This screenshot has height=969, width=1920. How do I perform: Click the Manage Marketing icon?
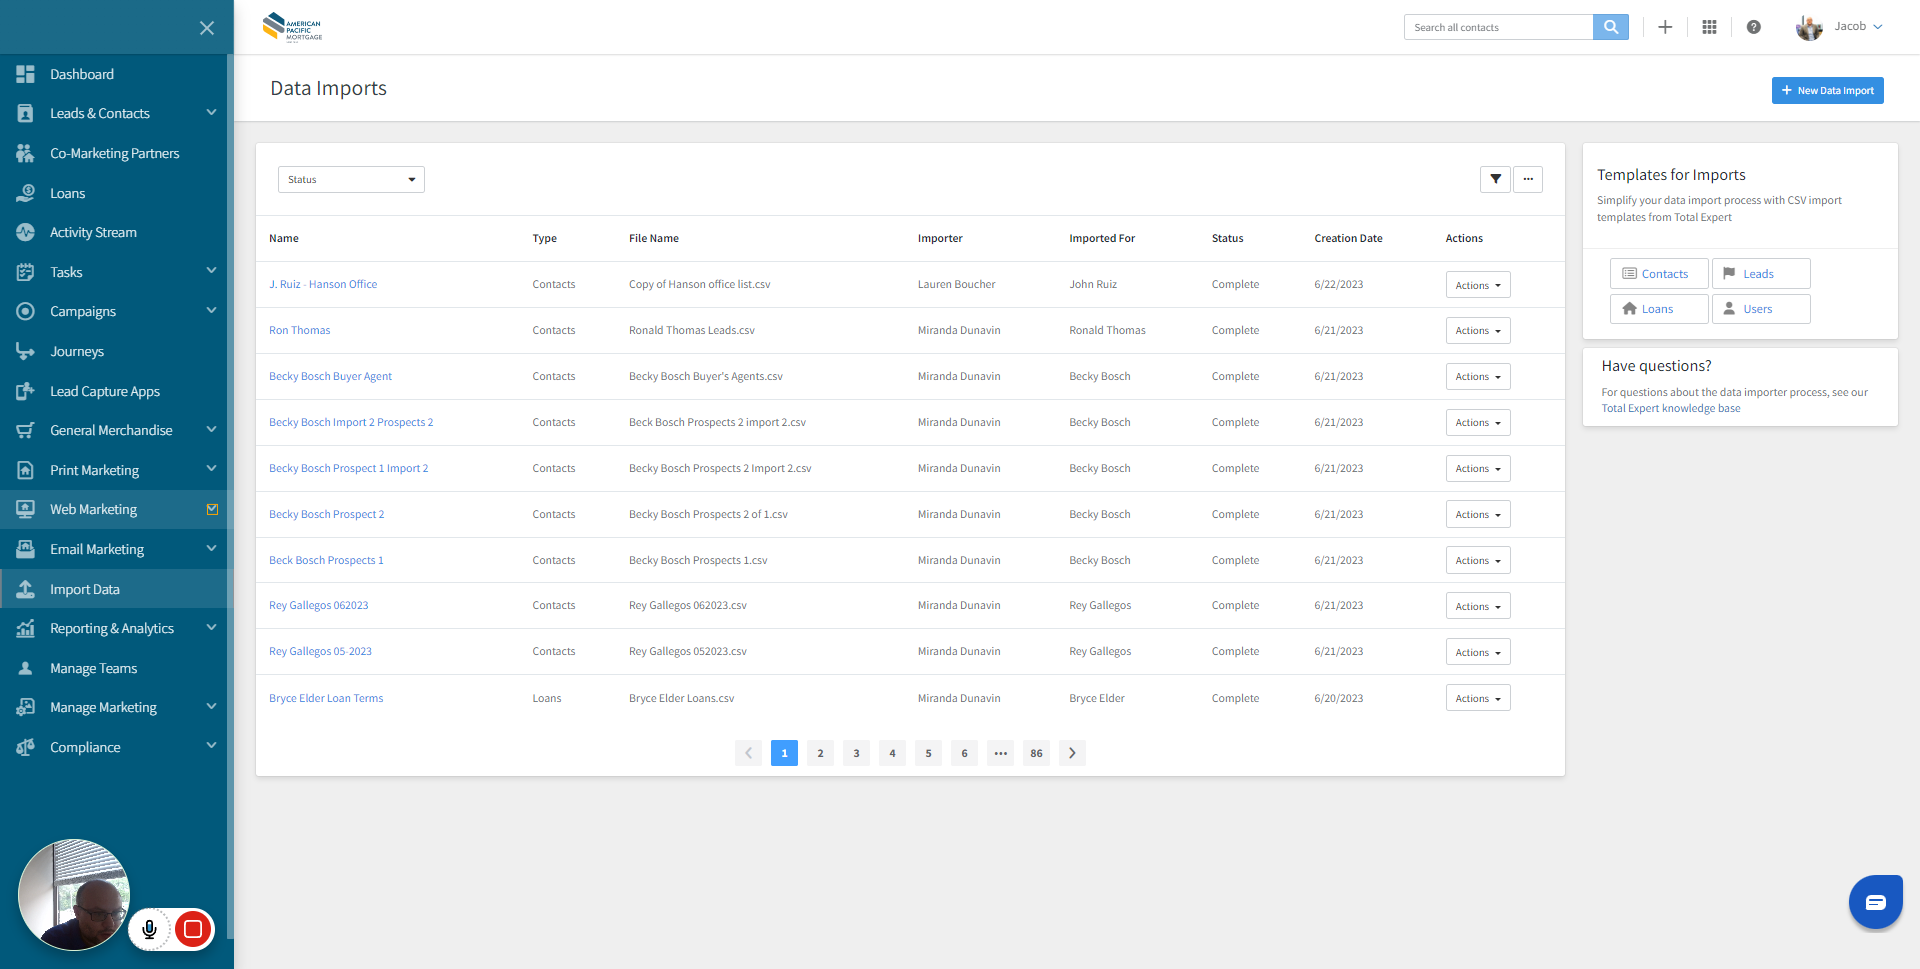[25, 707]
